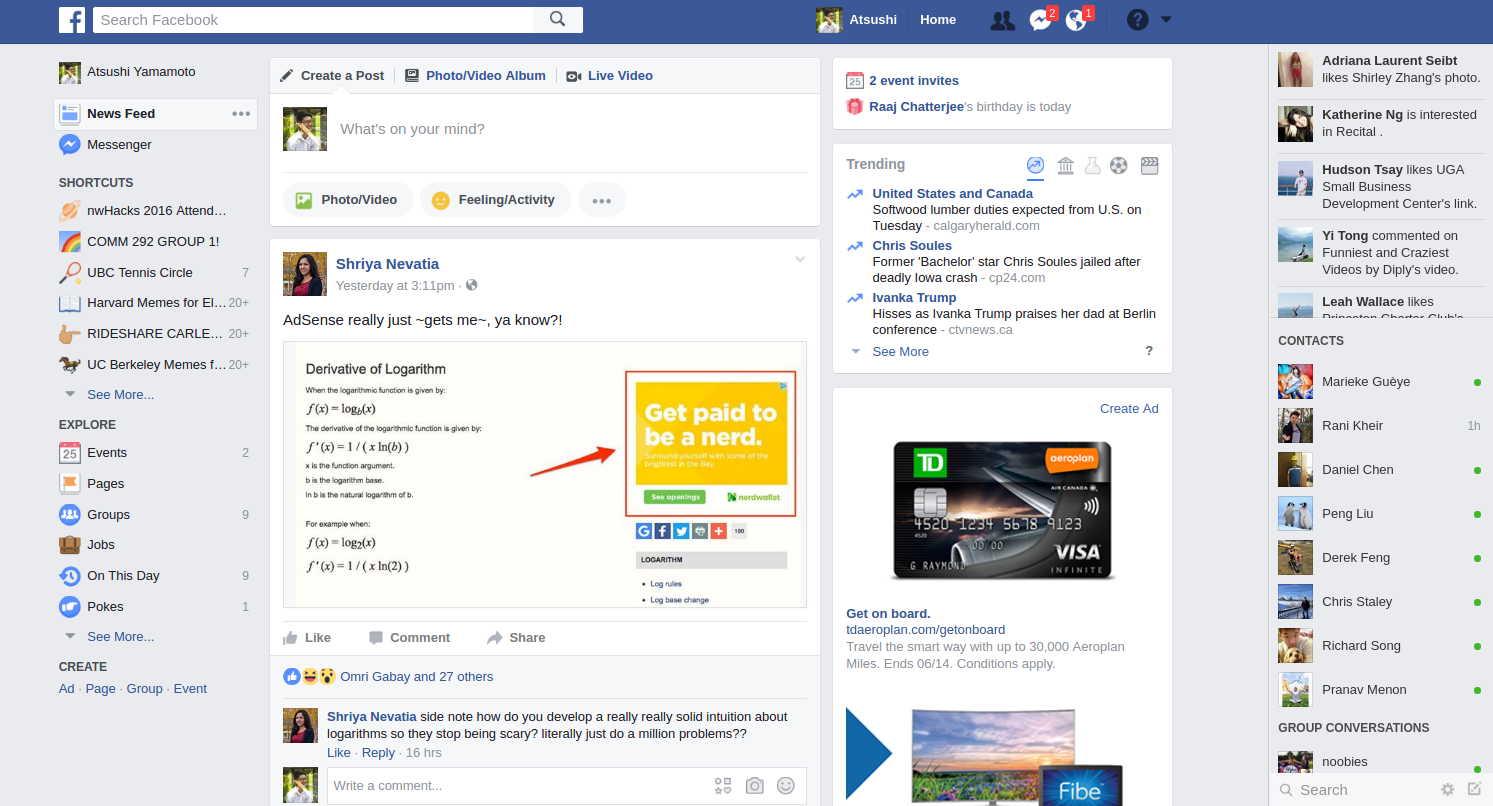Click Home in the top bar

[938, 20]
